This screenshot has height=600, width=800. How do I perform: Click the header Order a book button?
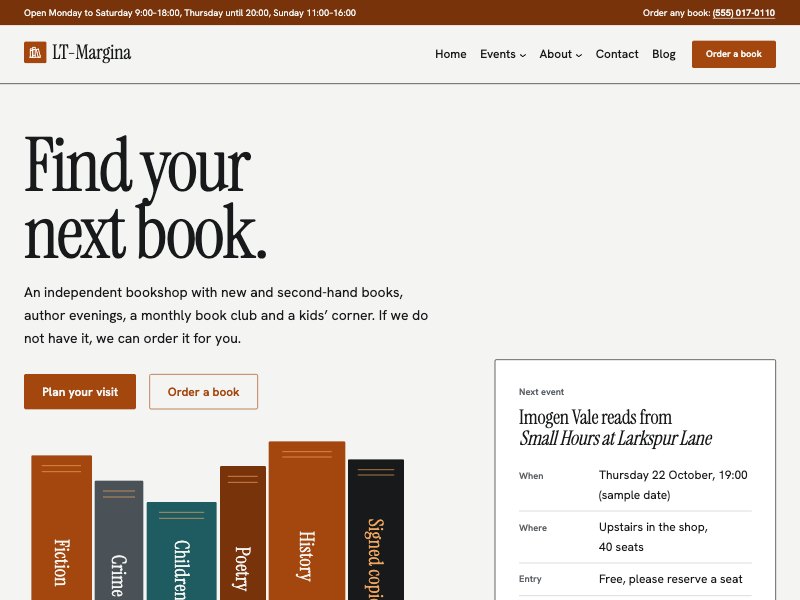pos(734,54)
